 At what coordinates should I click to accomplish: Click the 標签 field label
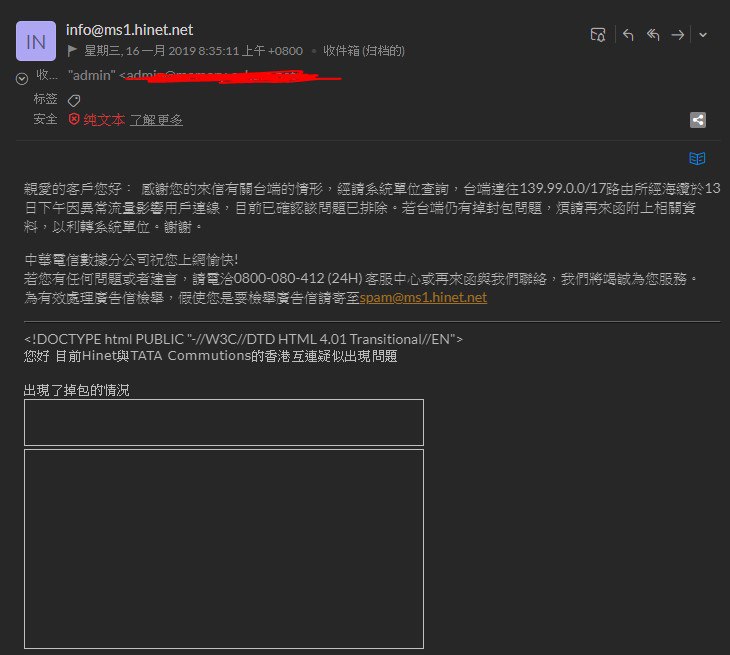coord(45,99)
